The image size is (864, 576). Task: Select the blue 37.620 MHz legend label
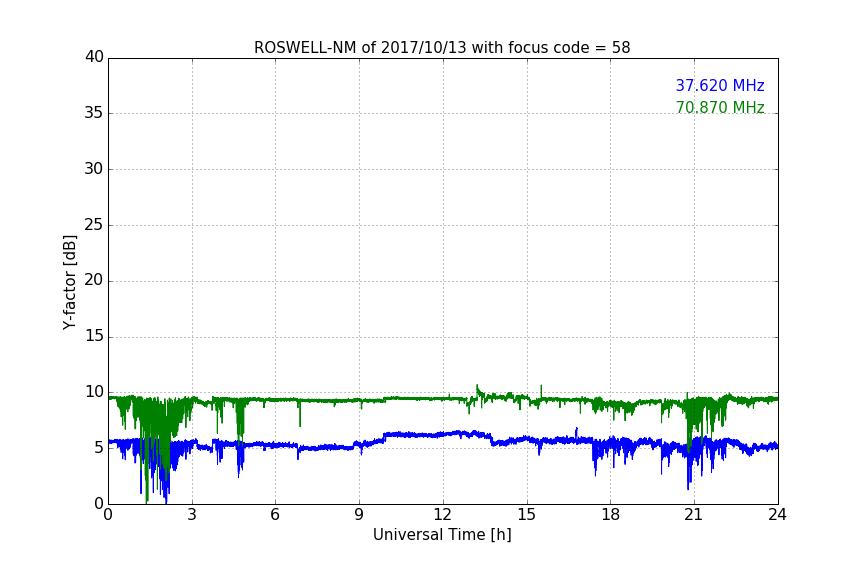[x=720, y=85]
